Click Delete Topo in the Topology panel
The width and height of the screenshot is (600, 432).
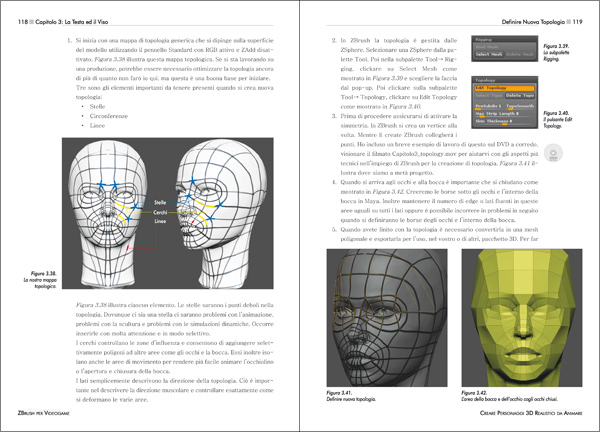(520, 95)
